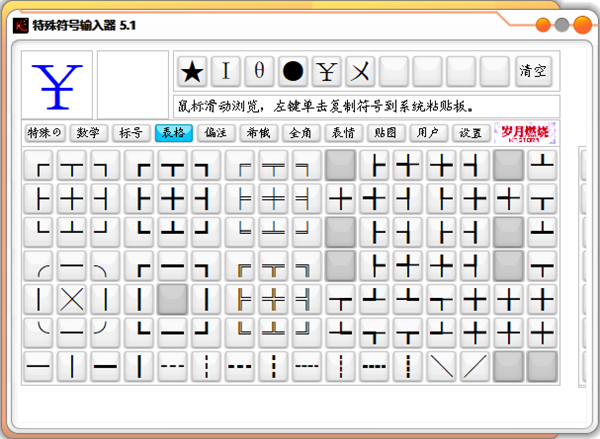Viewport: 600px width, 439px height.
Task: Open the 贴图 tab
Action: [386, 133]
